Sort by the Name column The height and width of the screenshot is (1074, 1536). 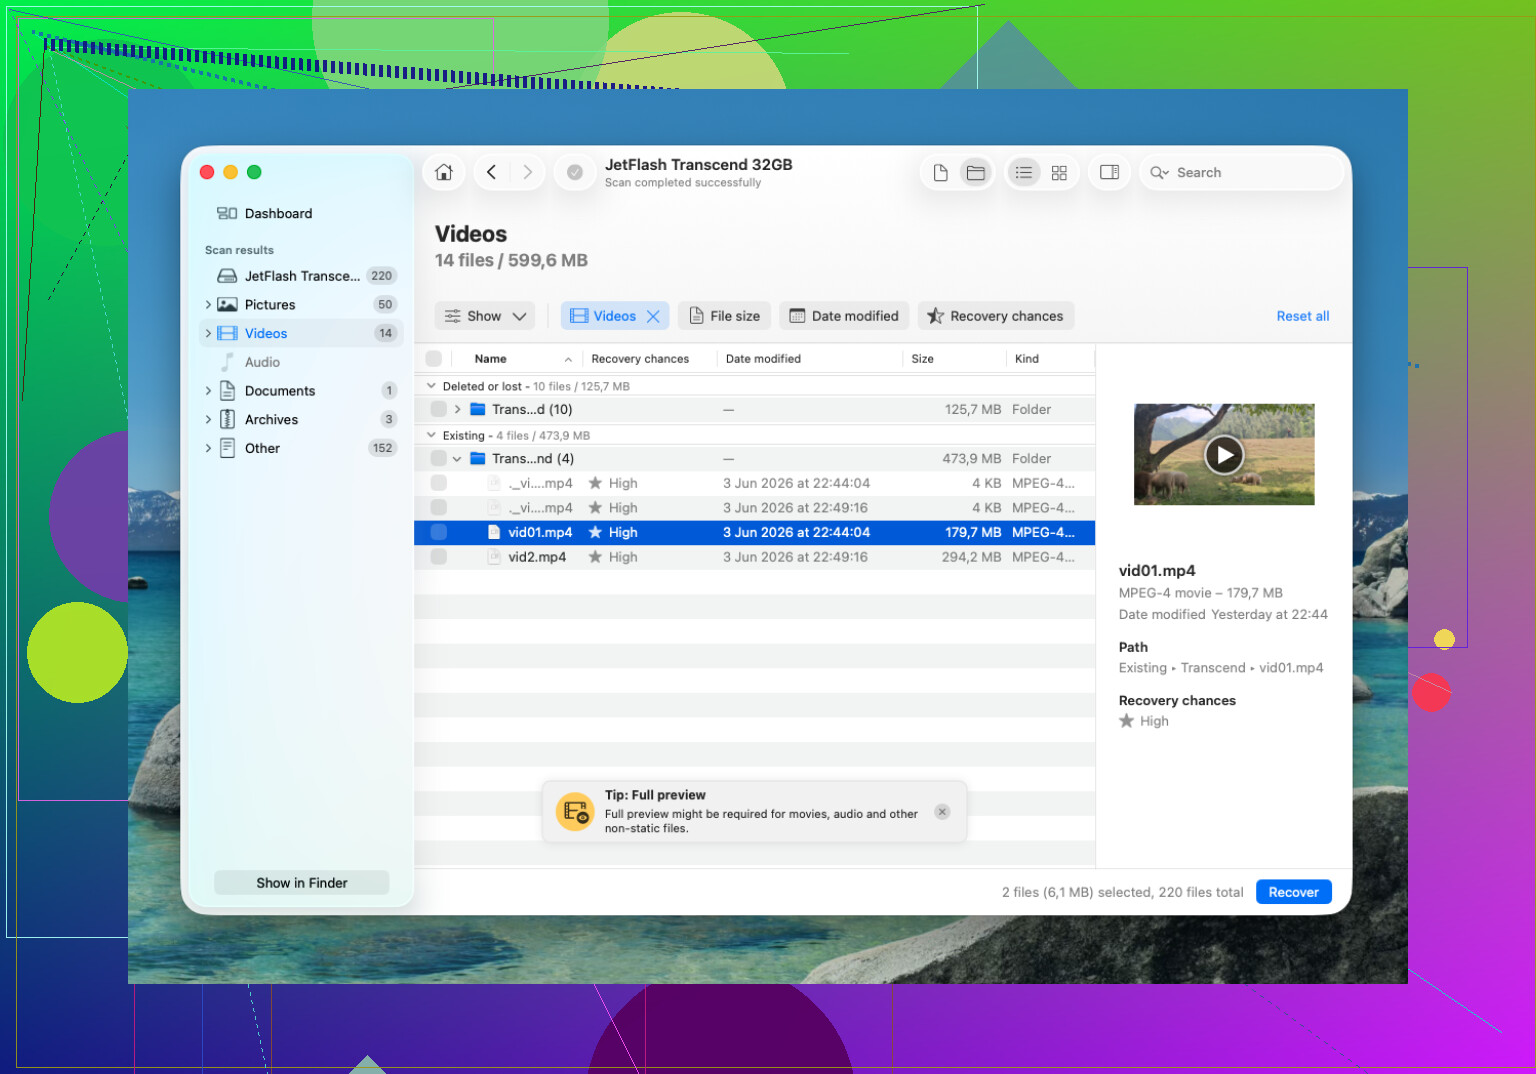click(x=490, y=359)
